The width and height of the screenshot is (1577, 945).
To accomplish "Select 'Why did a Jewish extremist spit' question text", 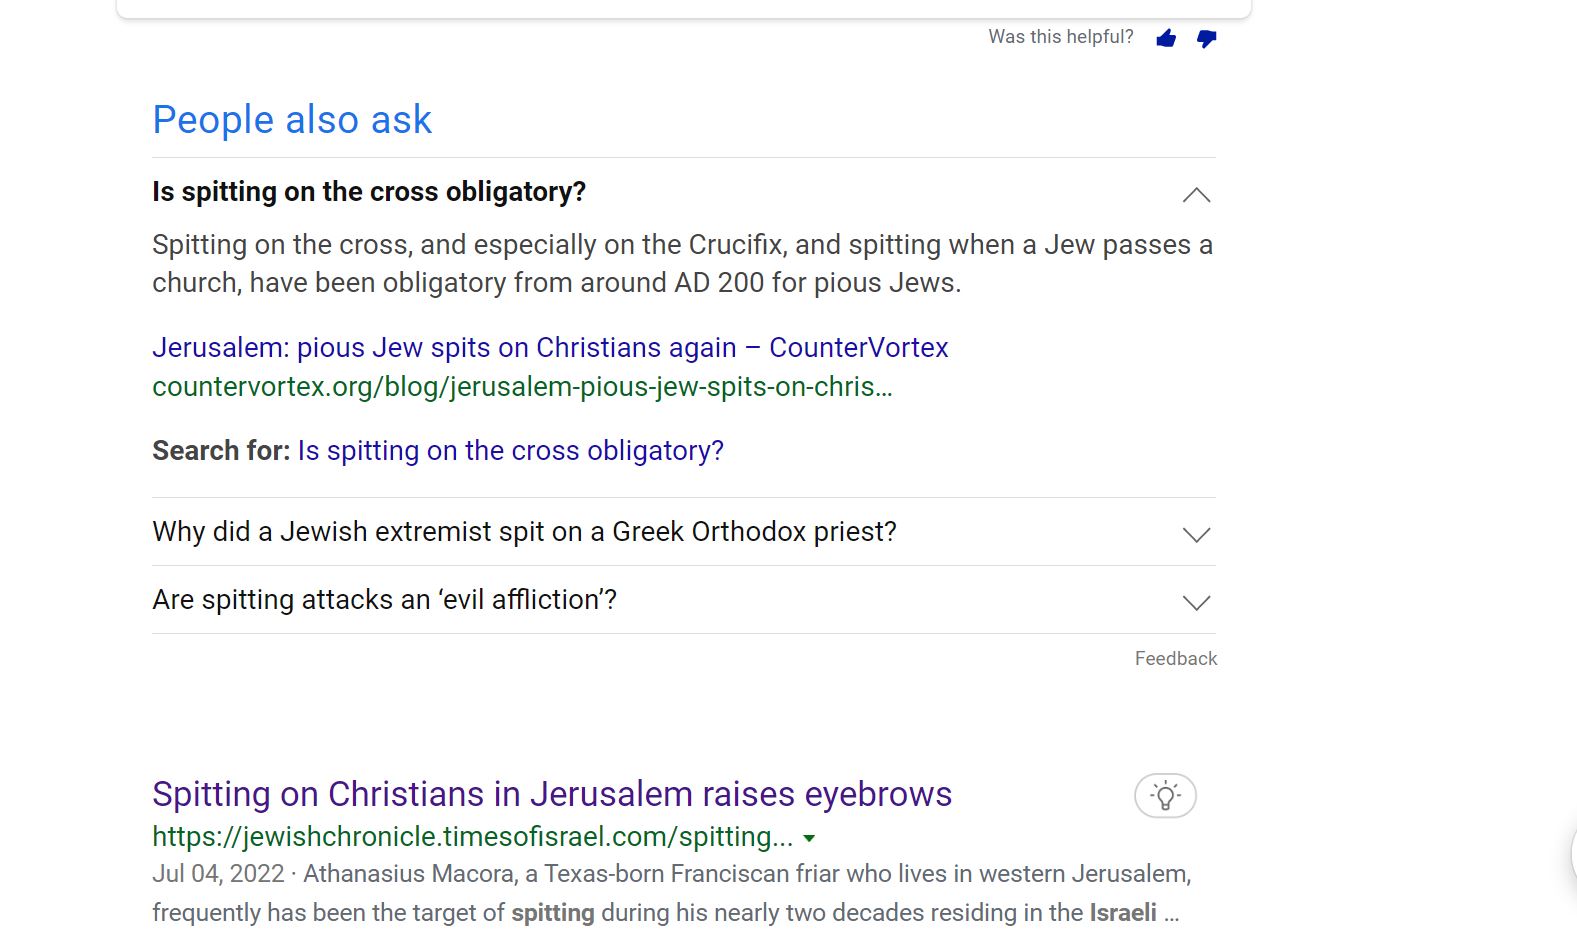I will click(x=524, y=531).
